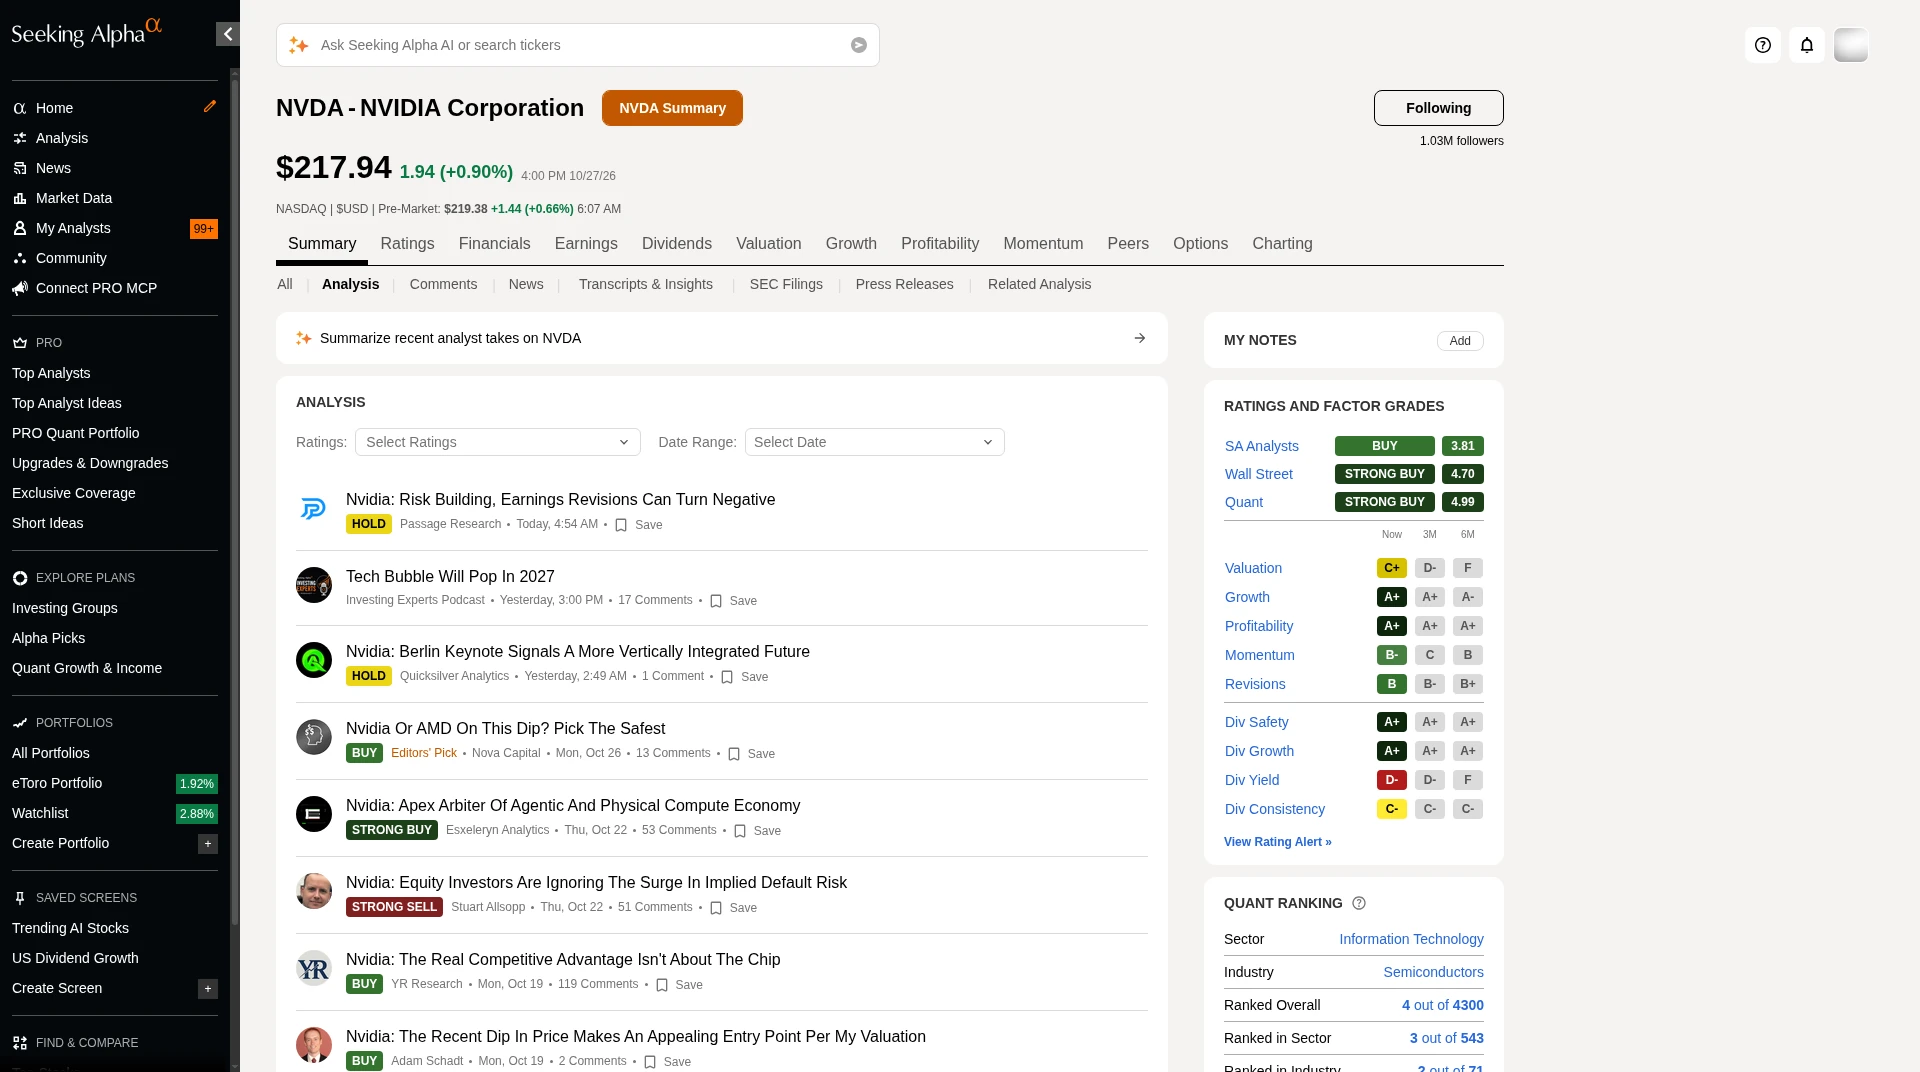The height and width of the screenshot is (1072, 1920).
Task: Select the SEC Filings sub-tab
Action: pos(786,284)
